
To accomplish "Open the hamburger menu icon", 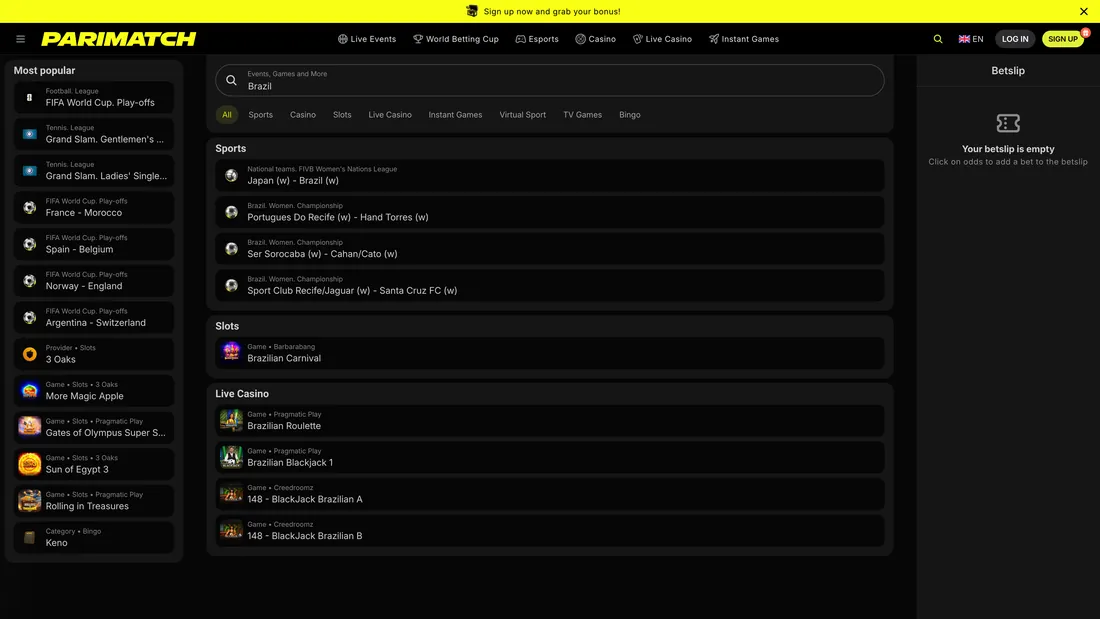I will click(x=20, y=39).
